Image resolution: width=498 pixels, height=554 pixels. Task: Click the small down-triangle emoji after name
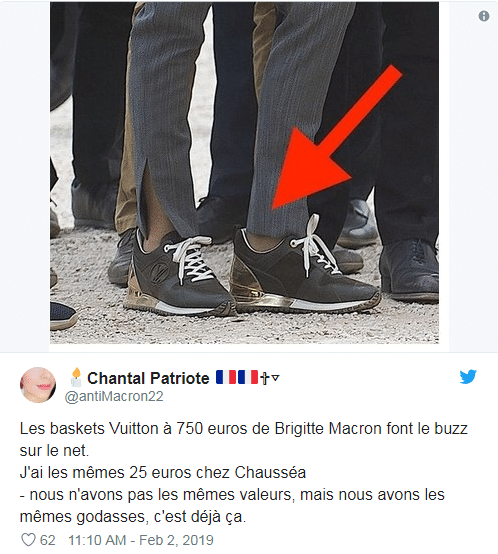coord(275,378)
